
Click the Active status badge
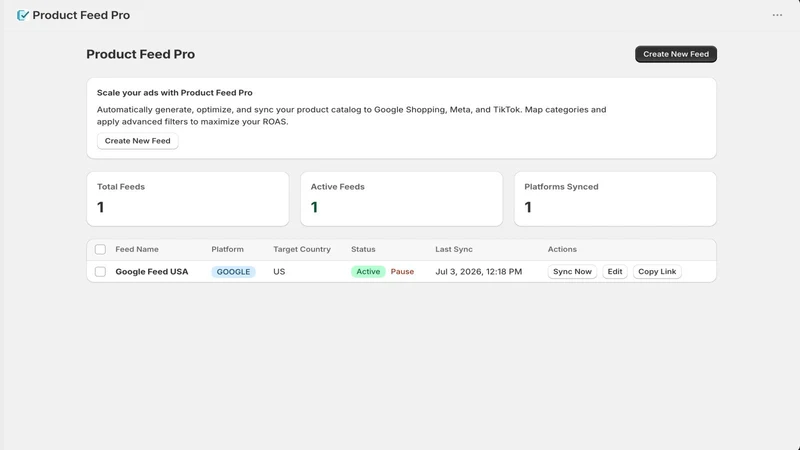[x=368, y=272]
